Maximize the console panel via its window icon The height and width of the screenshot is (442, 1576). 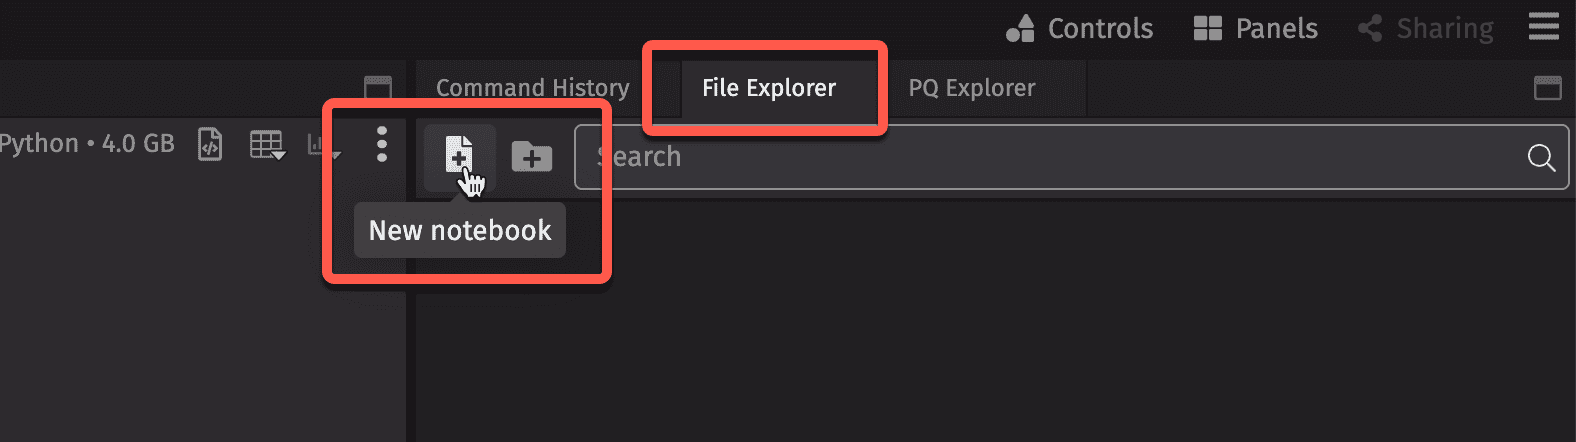pos(377,87)
